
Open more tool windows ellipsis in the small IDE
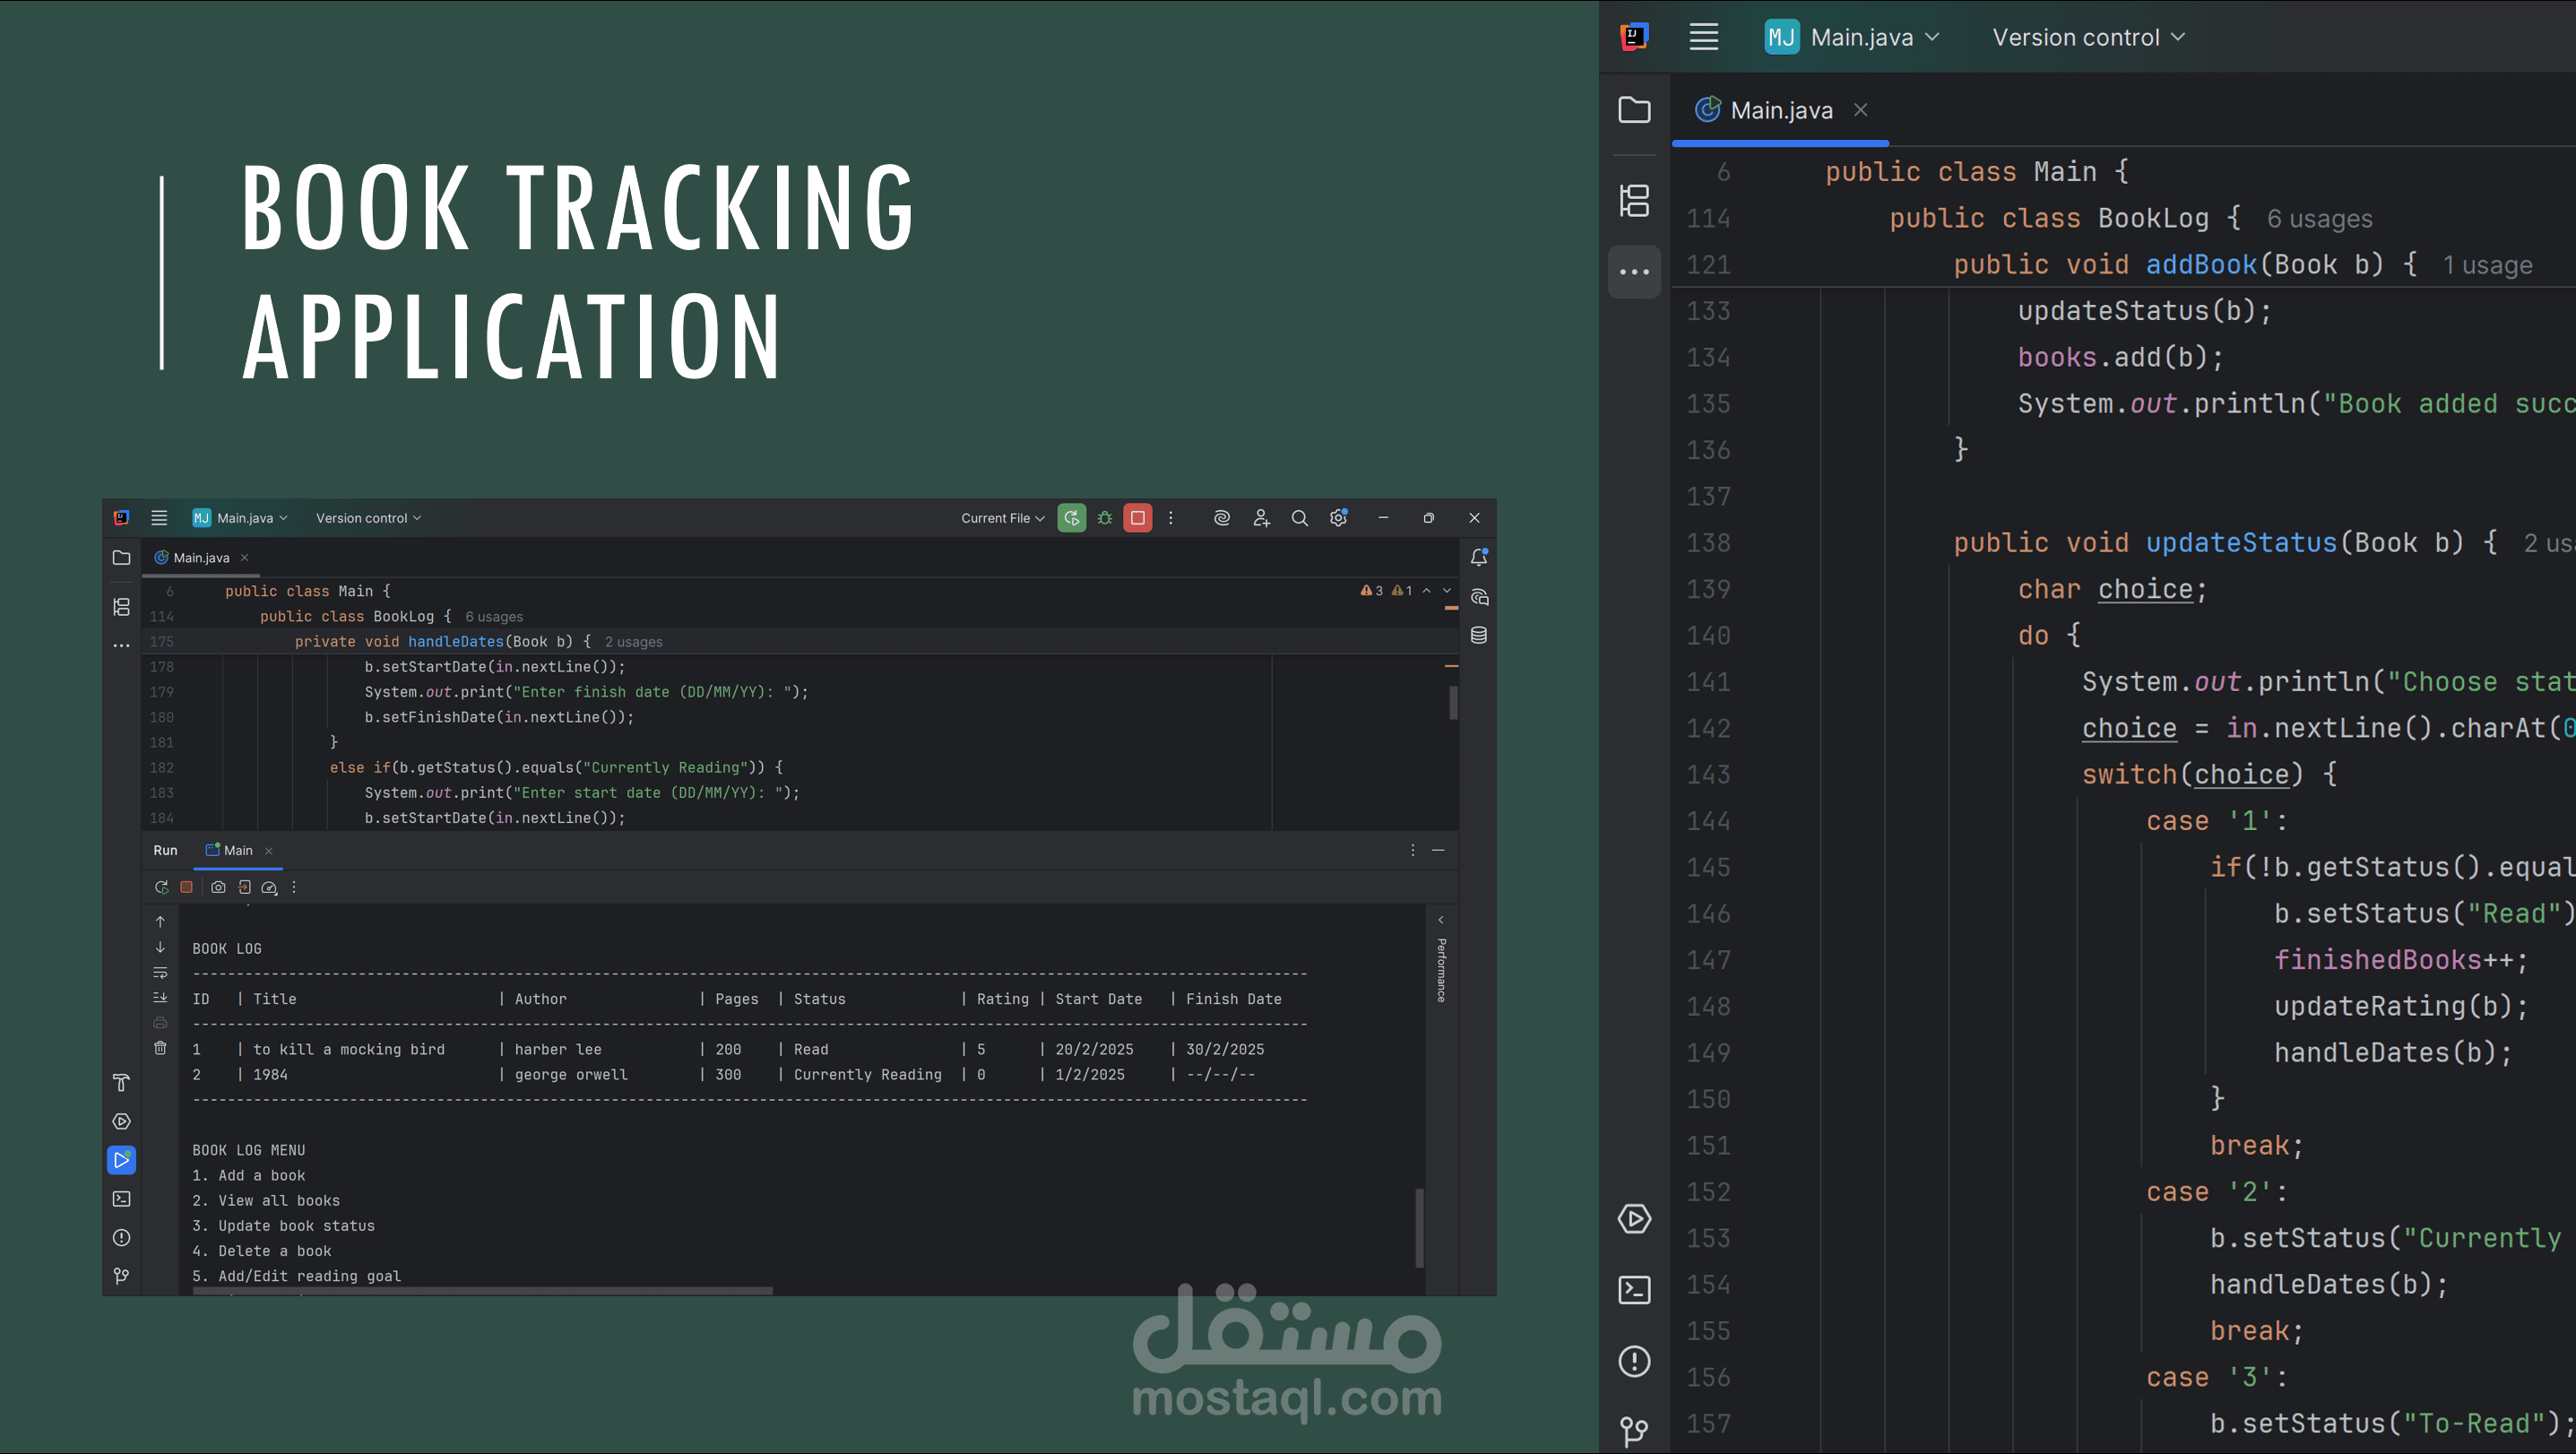(122, 646)
